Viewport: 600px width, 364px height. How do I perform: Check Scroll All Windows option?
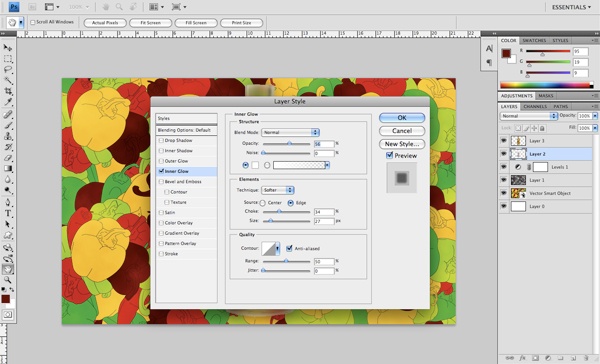point(33,22)
